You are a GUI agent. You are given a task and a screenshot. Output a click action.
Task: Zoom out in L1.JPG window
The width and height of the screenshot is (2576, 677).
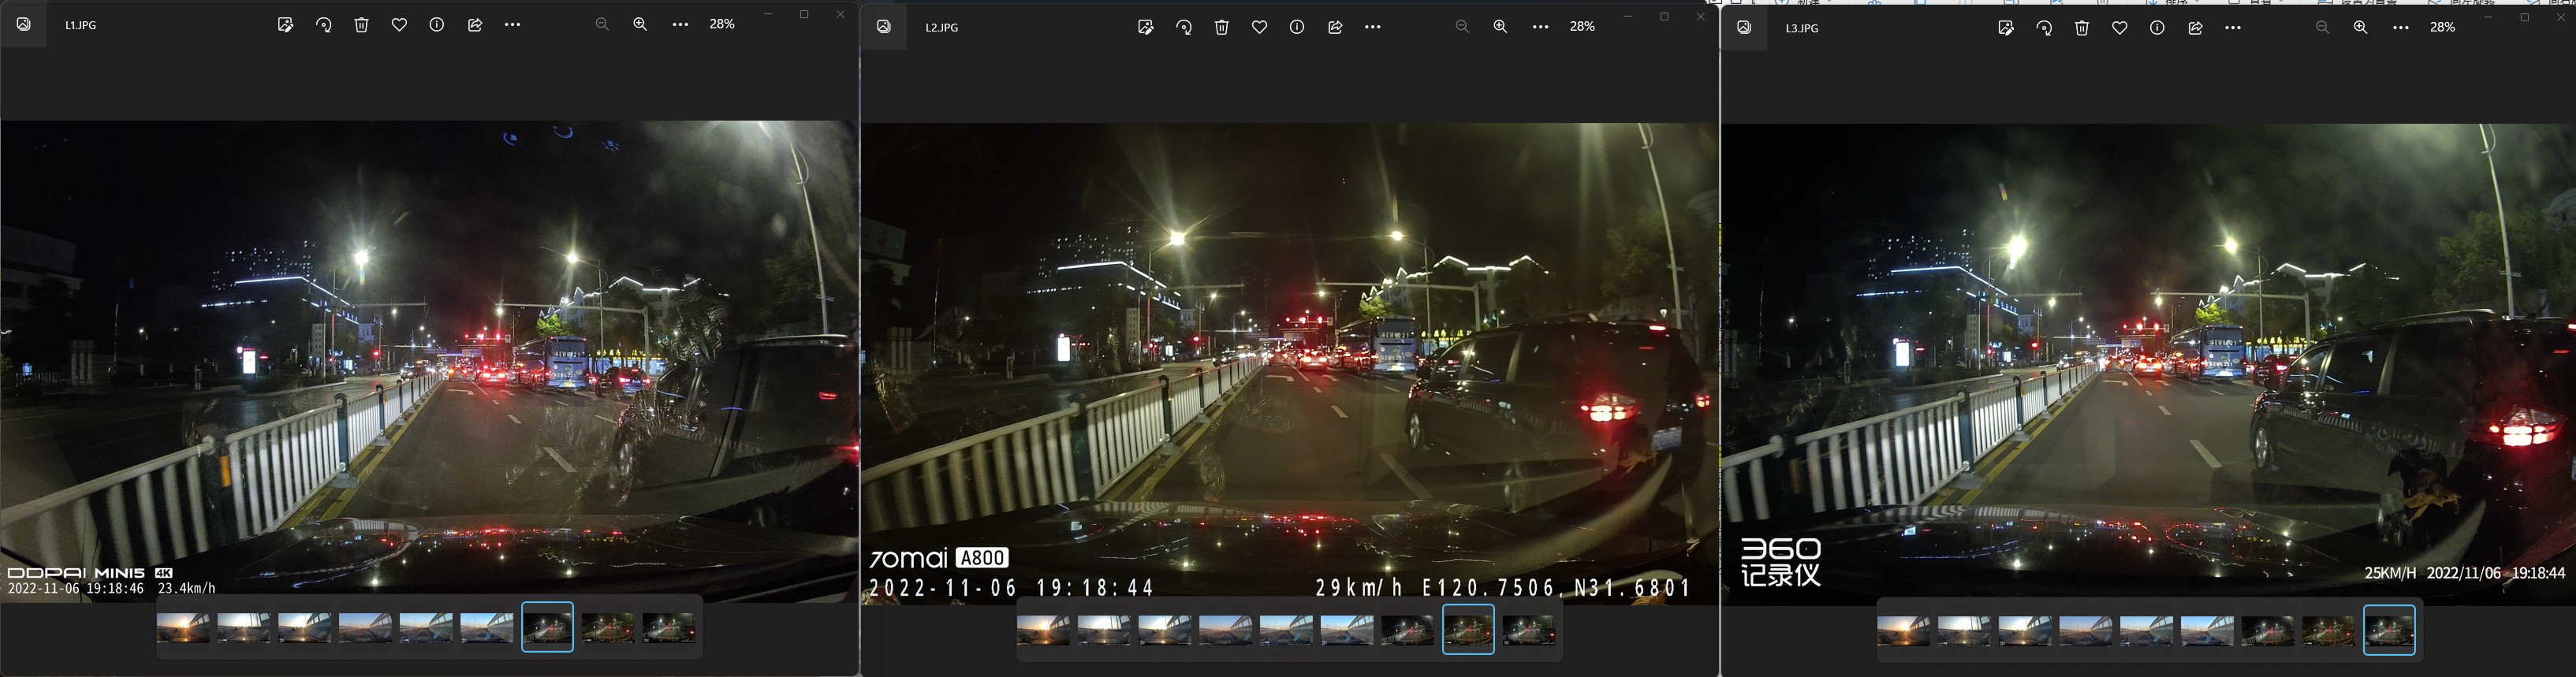tap(602, 24)
